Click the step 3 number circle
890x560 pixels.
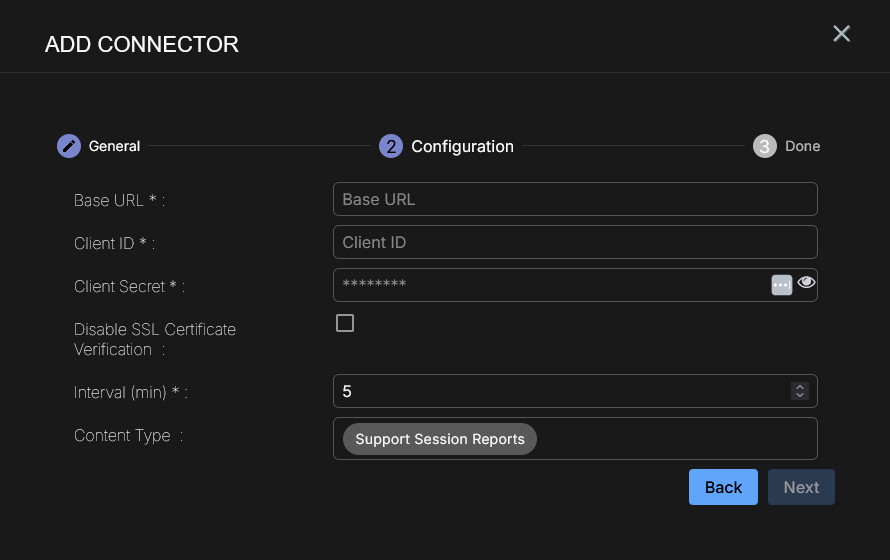(x=764, y=146)
